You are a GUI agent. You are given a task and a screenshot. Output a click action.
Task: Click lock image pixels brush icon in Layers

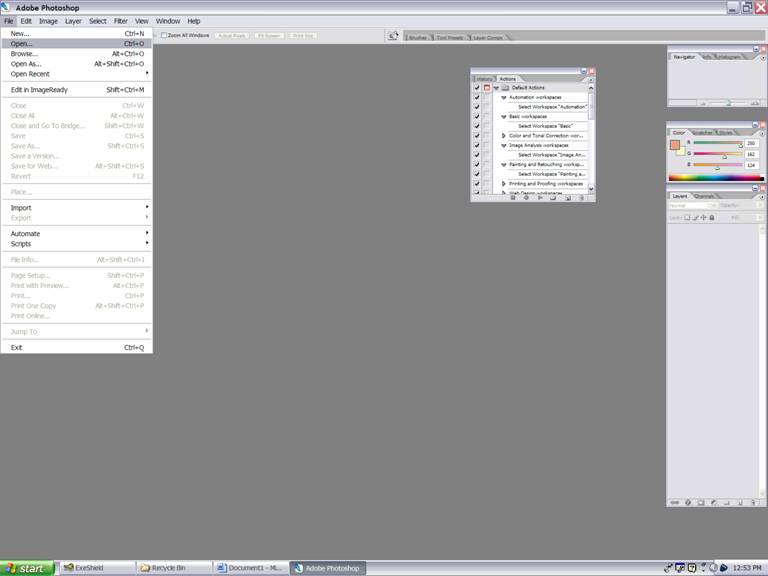pos(696,217)
